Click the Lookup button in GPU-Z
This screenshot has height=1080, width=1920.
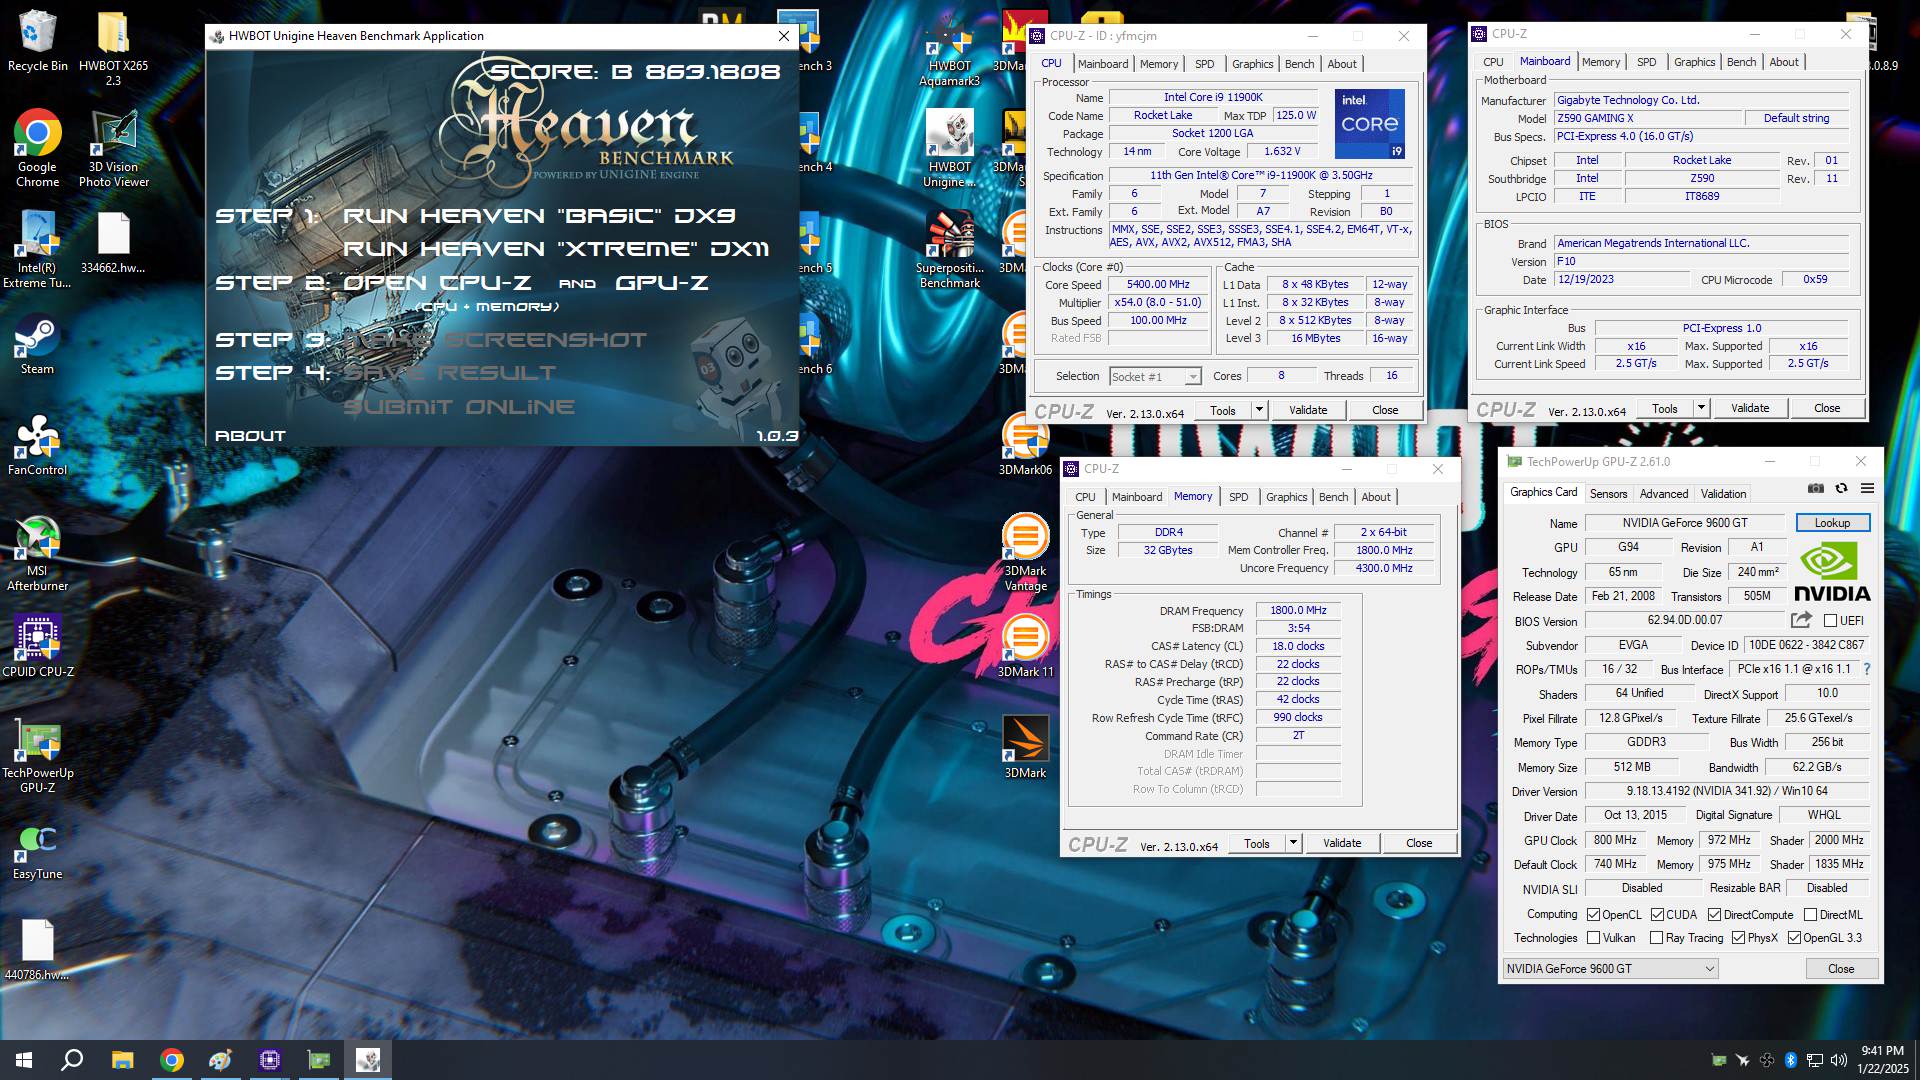click(1832, 523)
